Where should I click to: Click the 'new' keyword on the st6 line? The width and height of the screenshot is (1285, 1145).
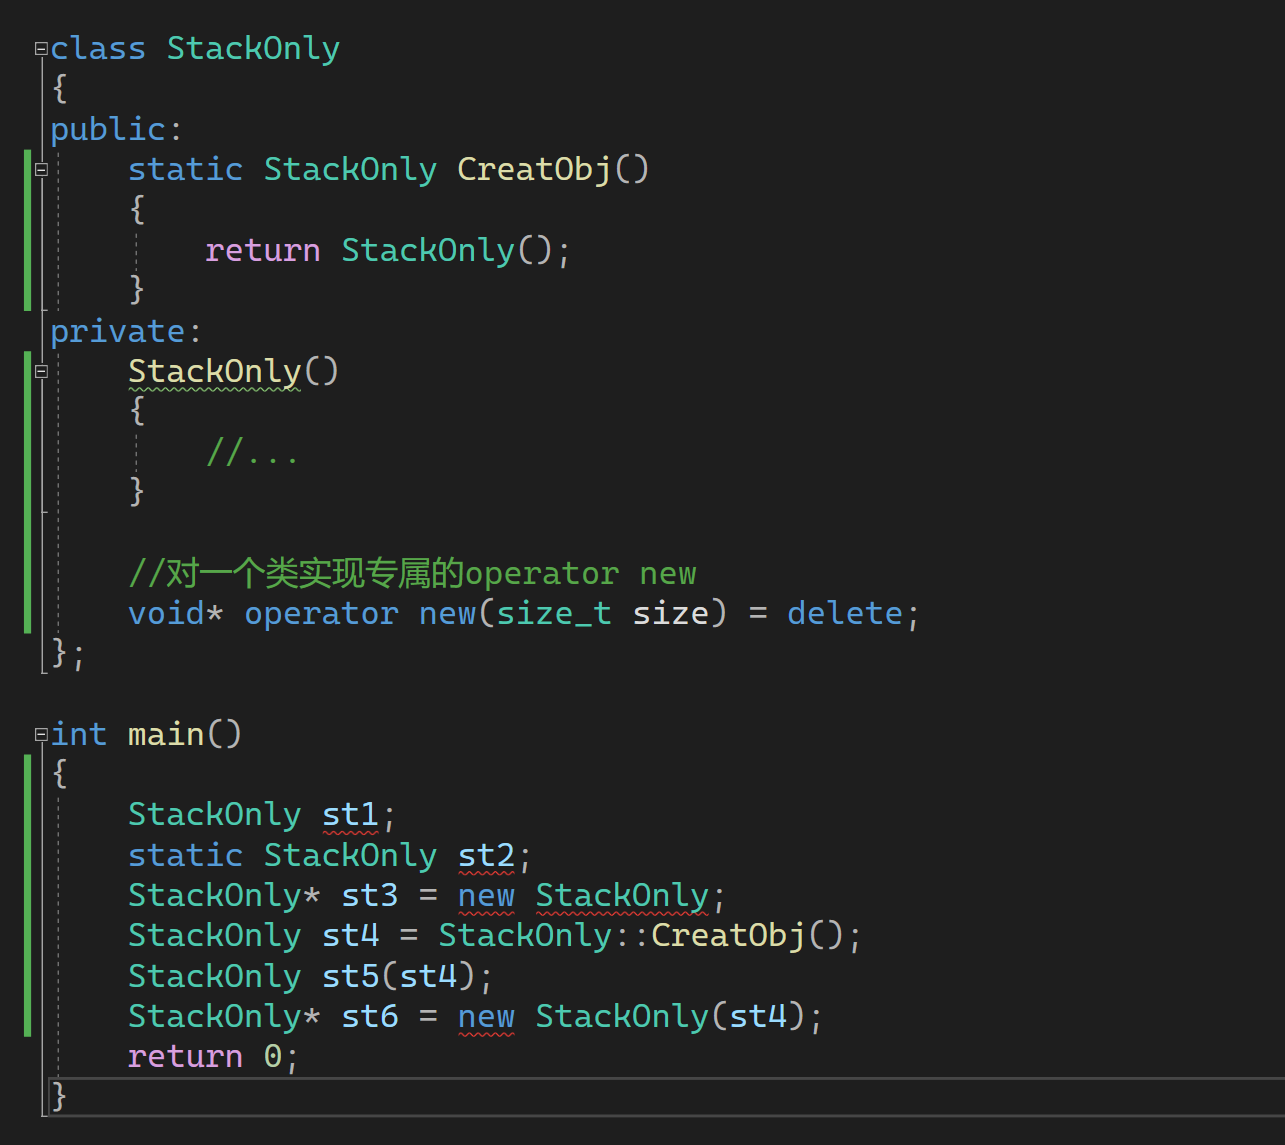[486, 1016]
